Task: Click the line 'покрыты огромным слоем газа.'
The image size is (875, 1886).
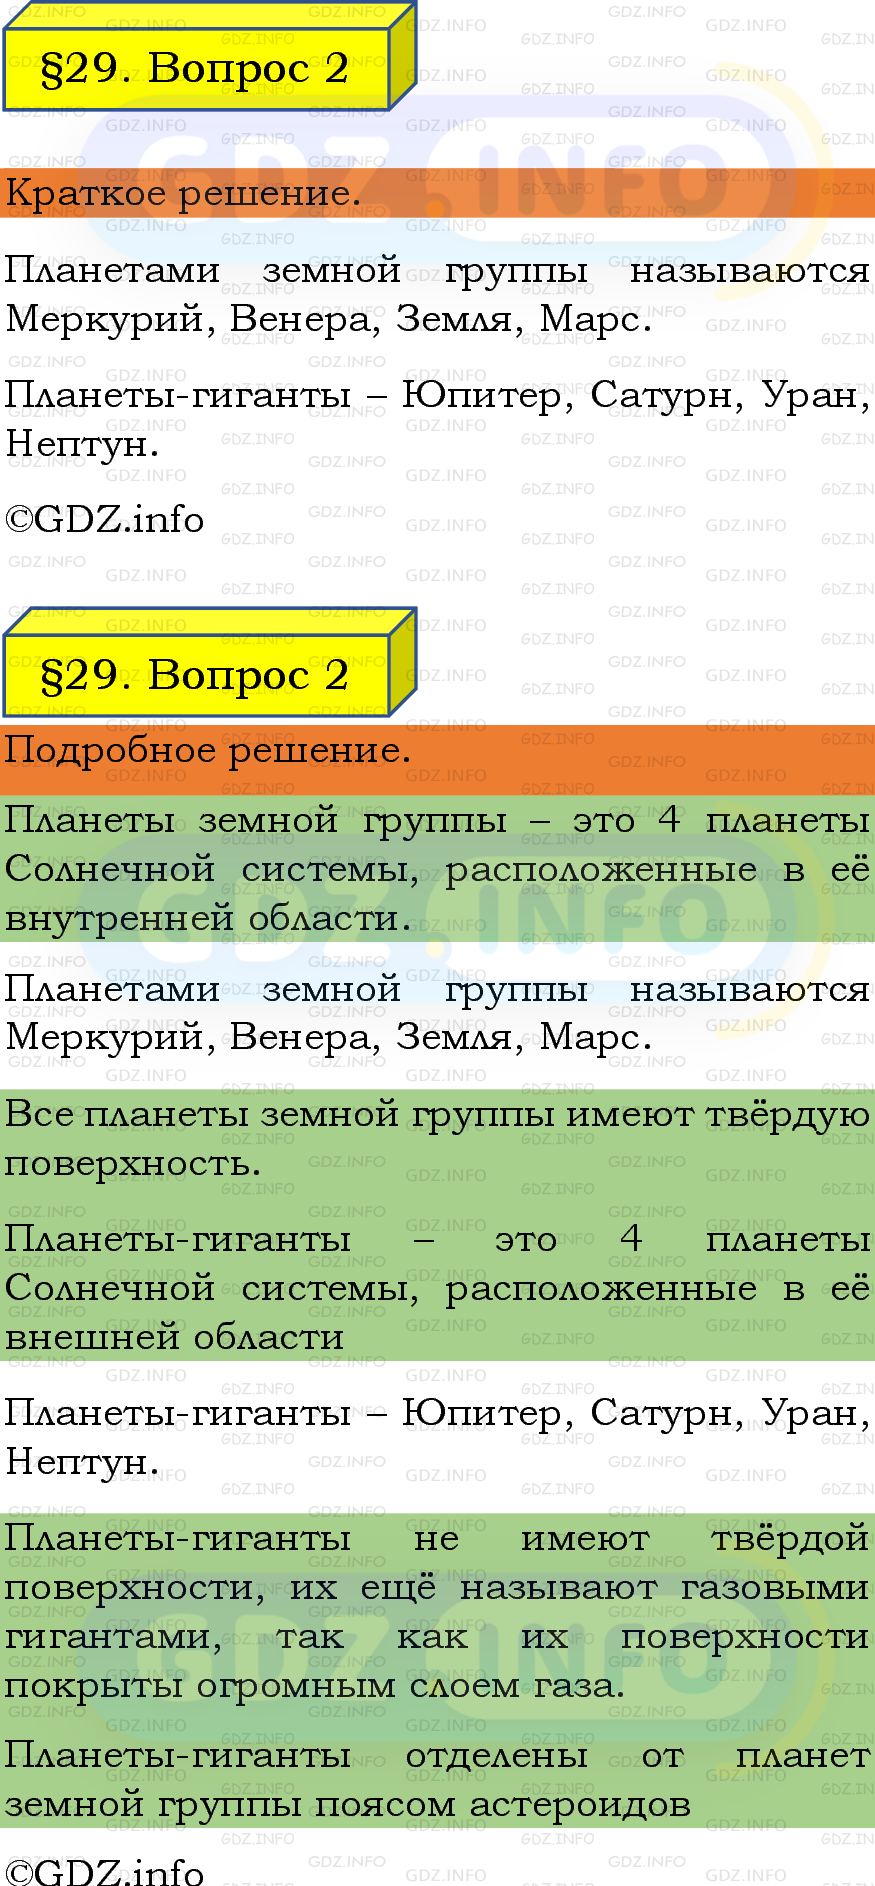Action: click(315, 1685)
